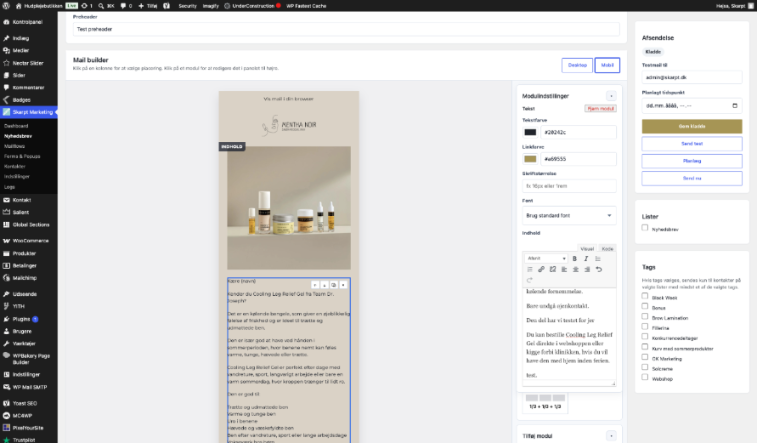Open the WordPress logo menu

pyautogui.click(x=6, y=6)
